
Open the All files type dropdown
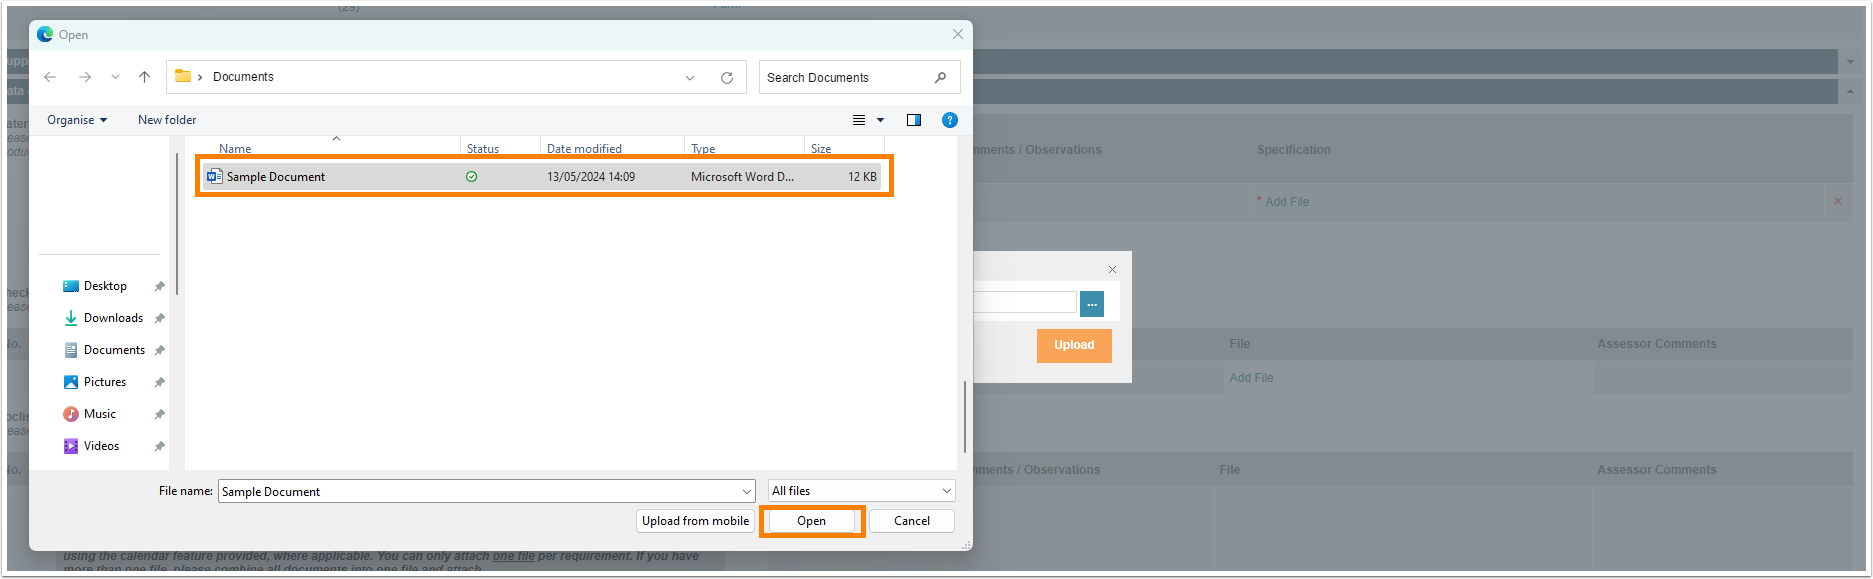point(861,491)
